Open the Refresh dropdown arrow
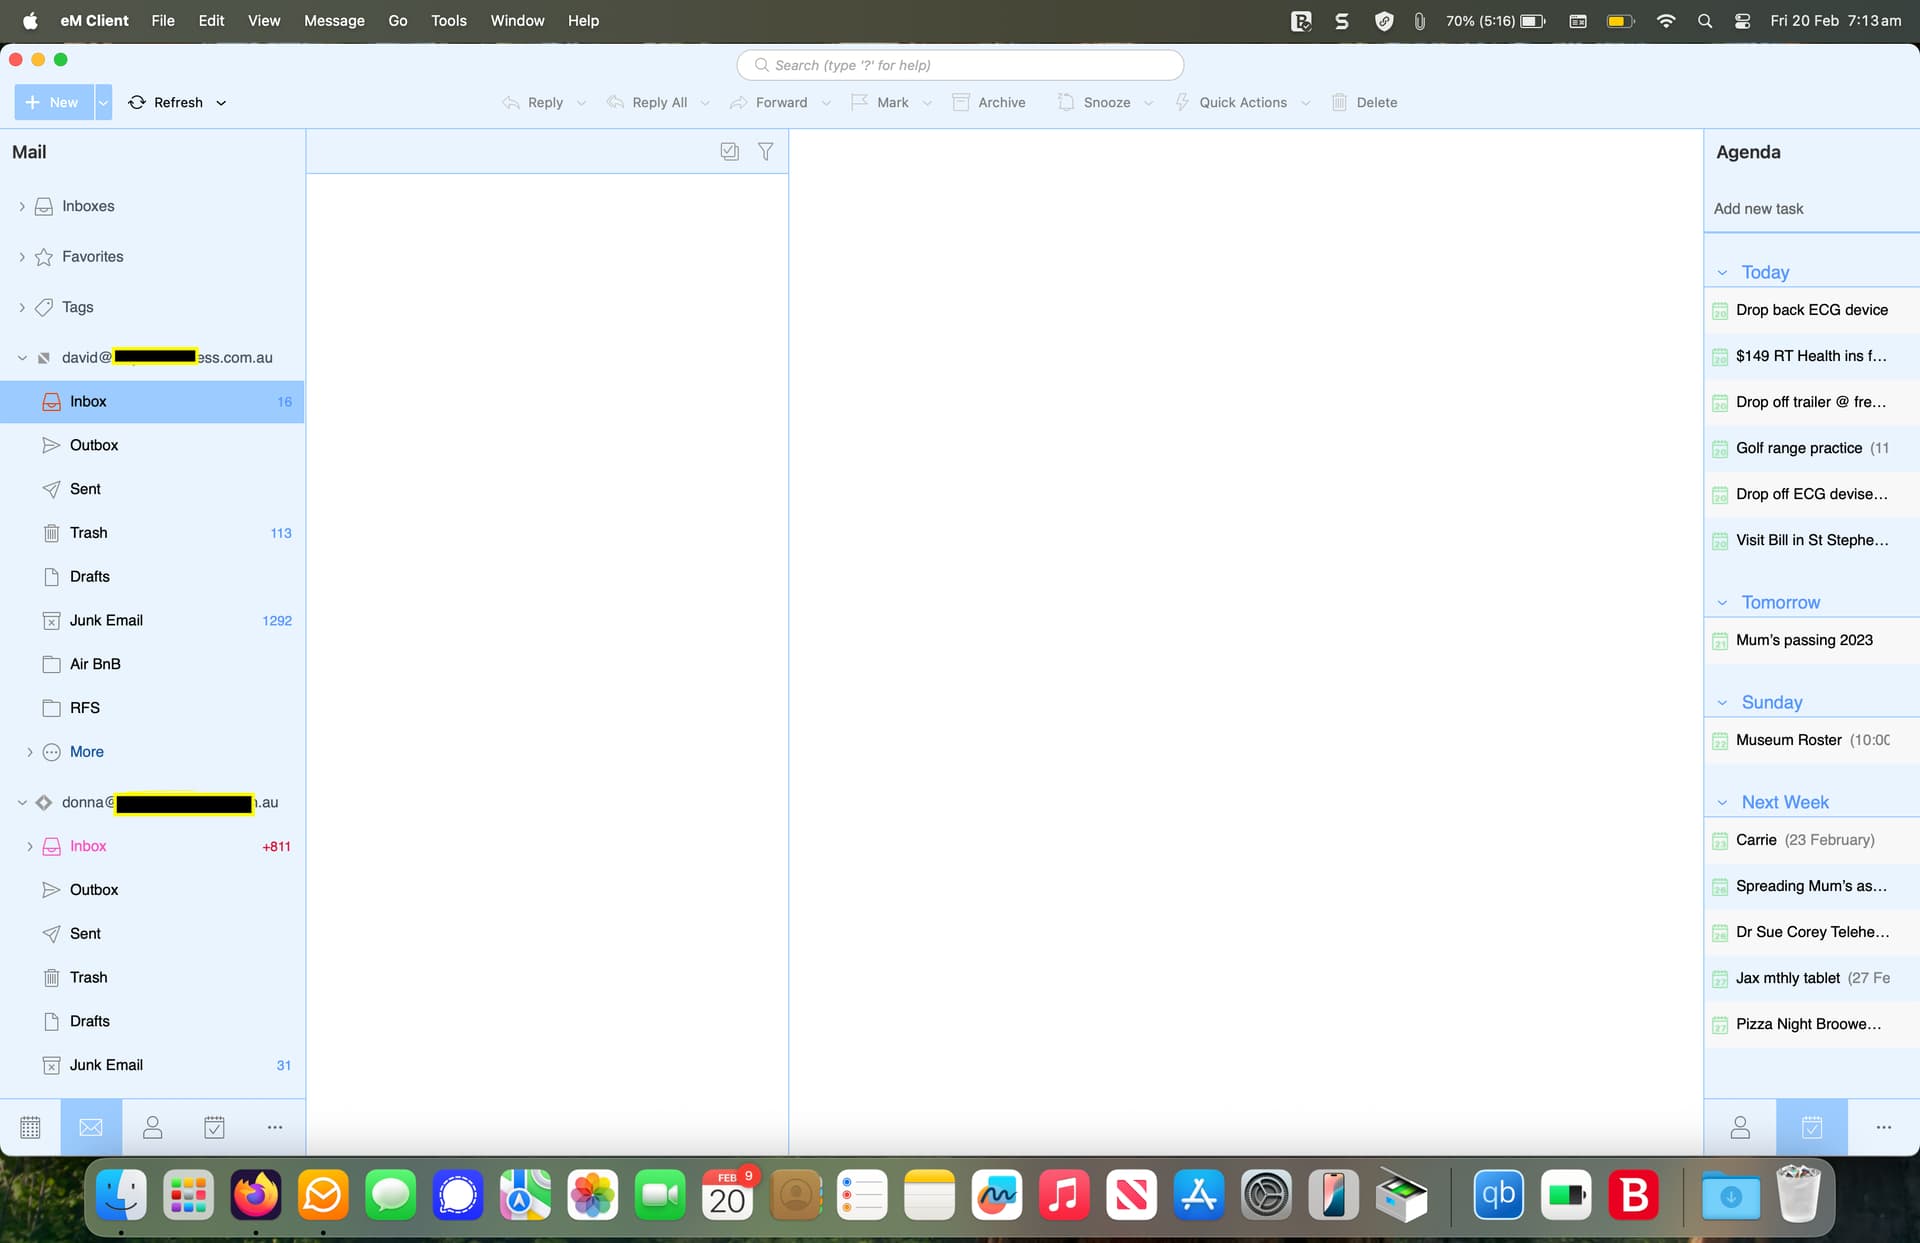1920x1243 pixels. point(221,102)
